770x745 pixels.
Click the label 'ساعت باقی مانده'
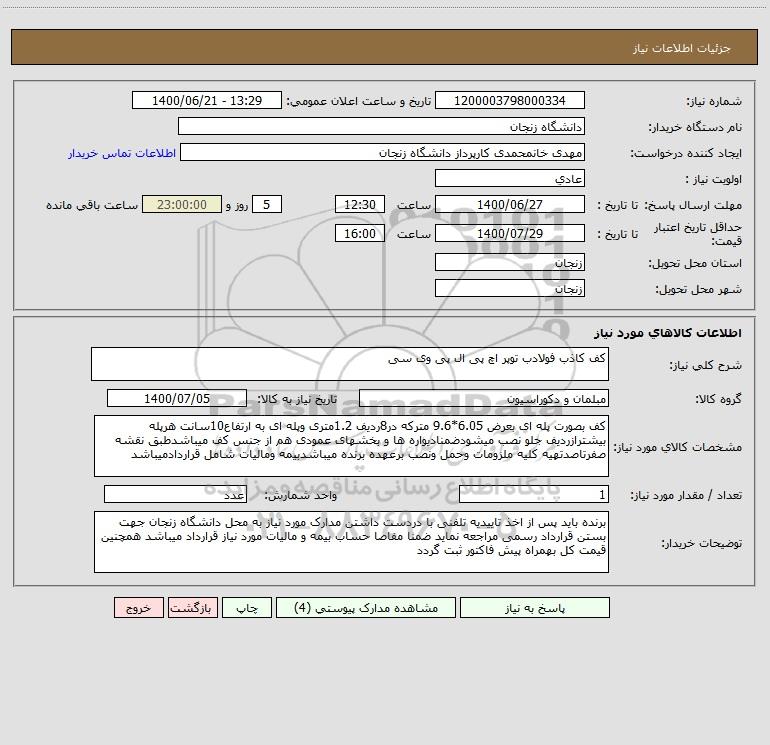pos(92,205)
